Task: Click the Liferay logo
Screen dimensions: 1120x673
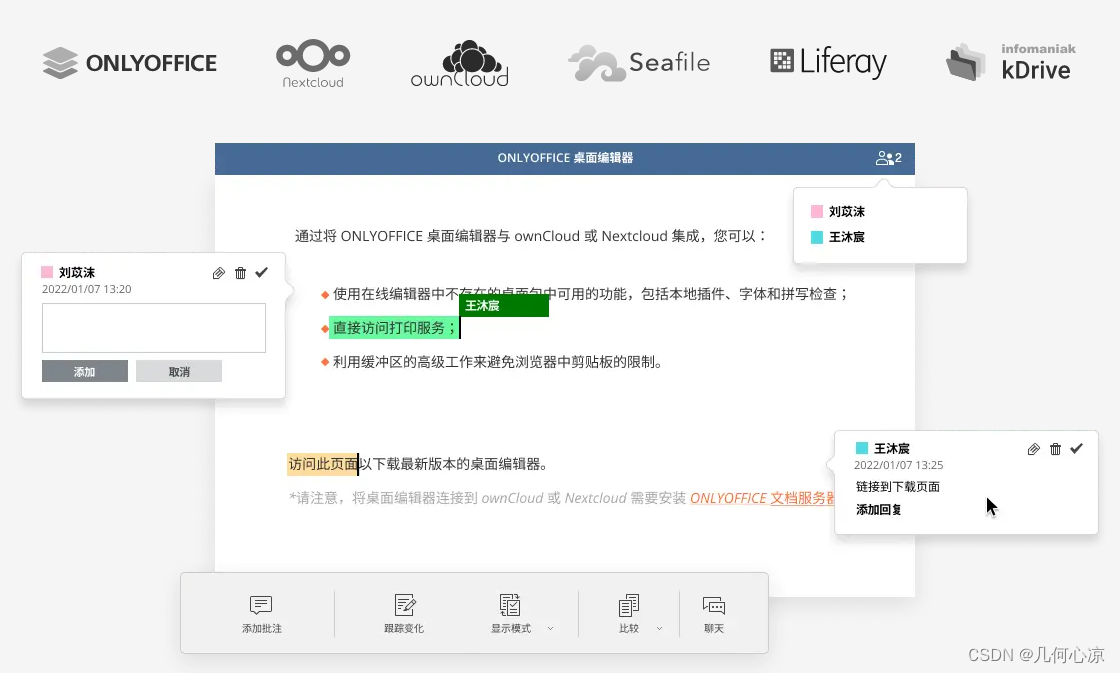Action: tap(829, 61)
